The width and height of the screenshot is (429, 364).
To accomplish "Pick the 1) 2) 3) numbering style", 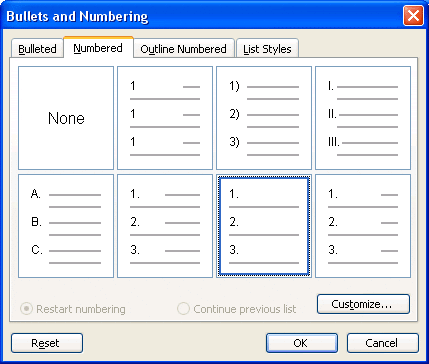I will coord(264,118).
